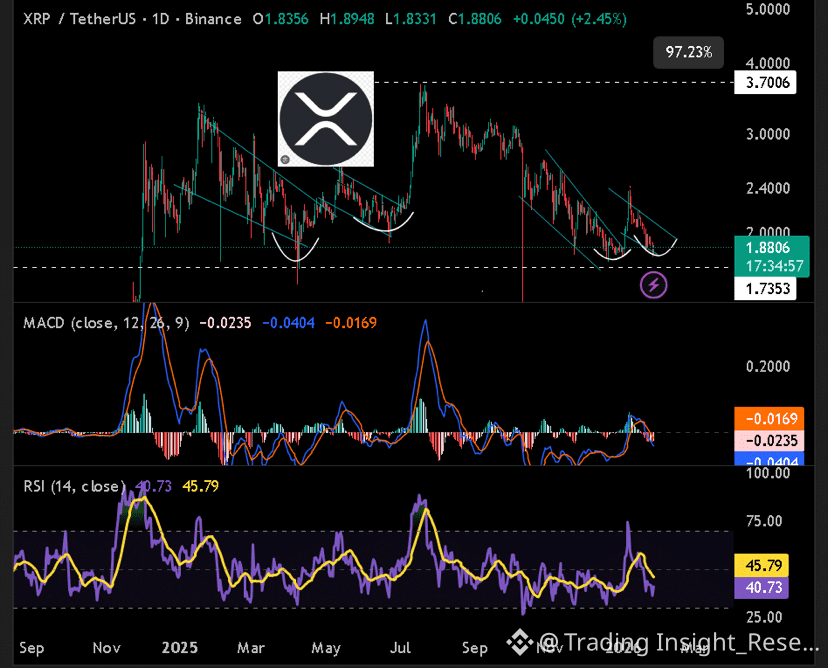The image size is (828, 668).
Task: Click the yellow 45.79 RSI axis tag
Action: 764,567
